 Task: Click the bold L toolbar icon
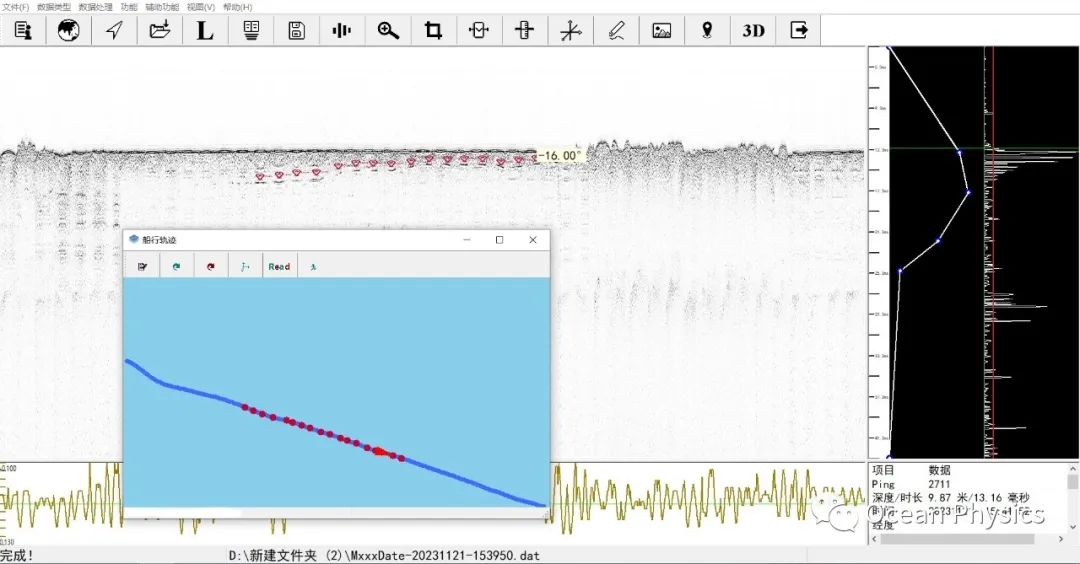click(x=205, y=30)
